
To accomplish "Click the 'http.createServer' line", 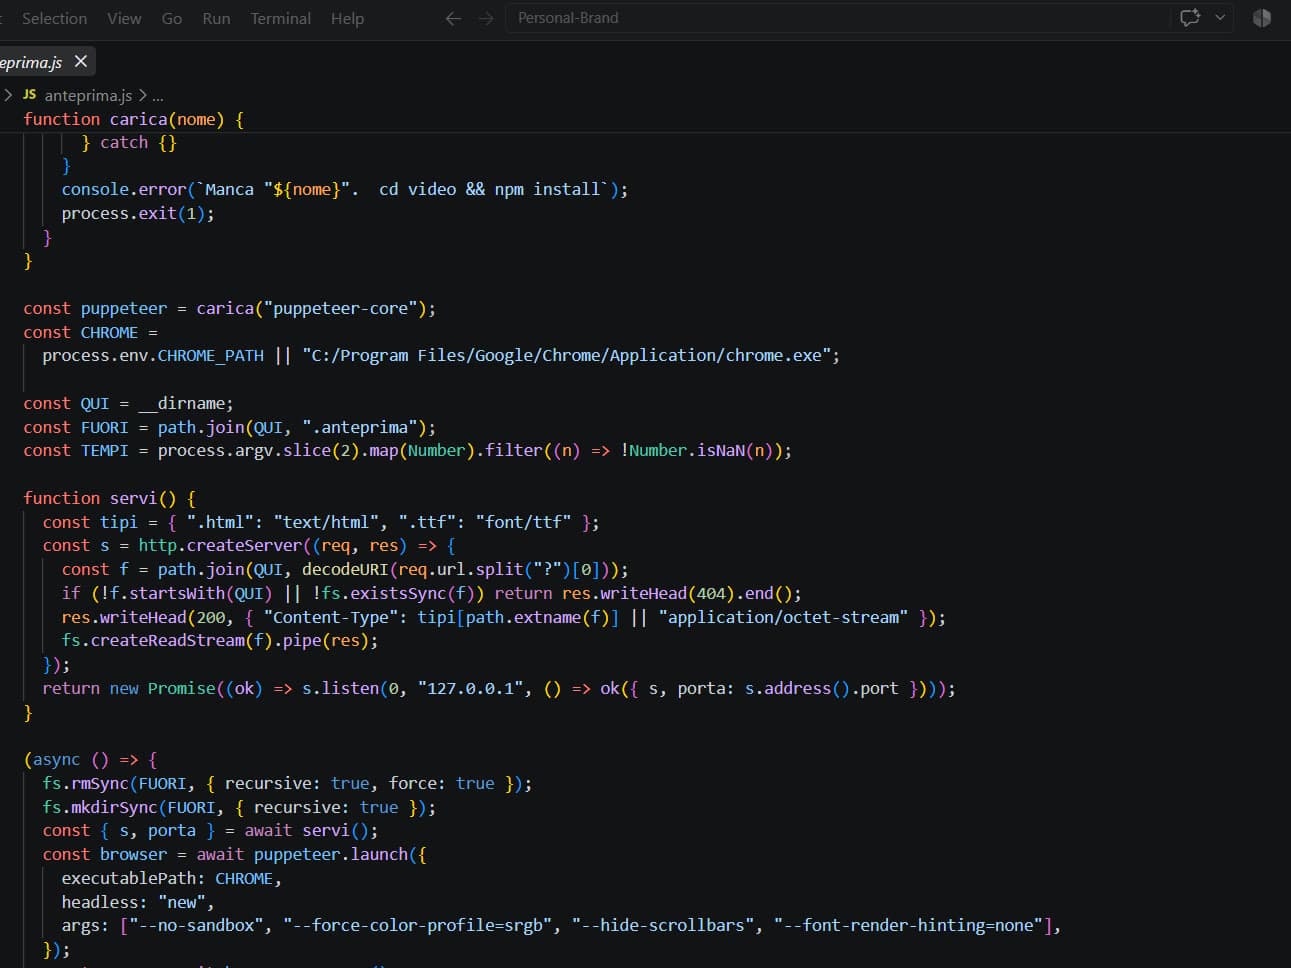I will coord(249,545).
